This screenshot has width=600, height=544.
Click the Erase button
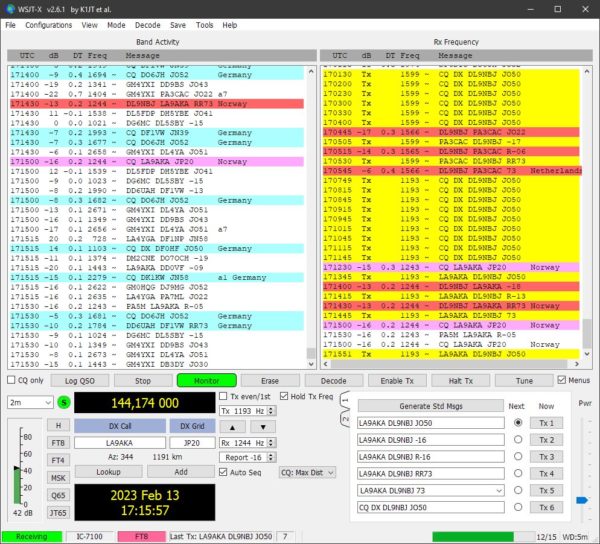click(x=270, y=381)
